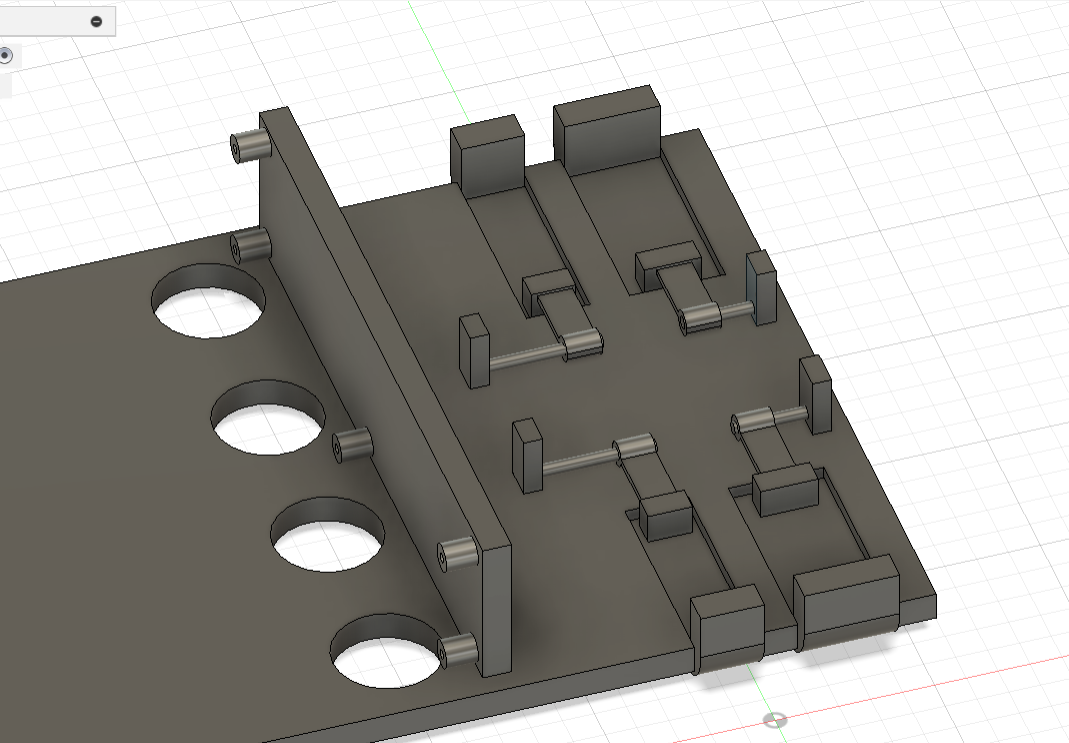Select the origin point marker on grid
Screen dimensions: 1069x743
coord(774,719)
